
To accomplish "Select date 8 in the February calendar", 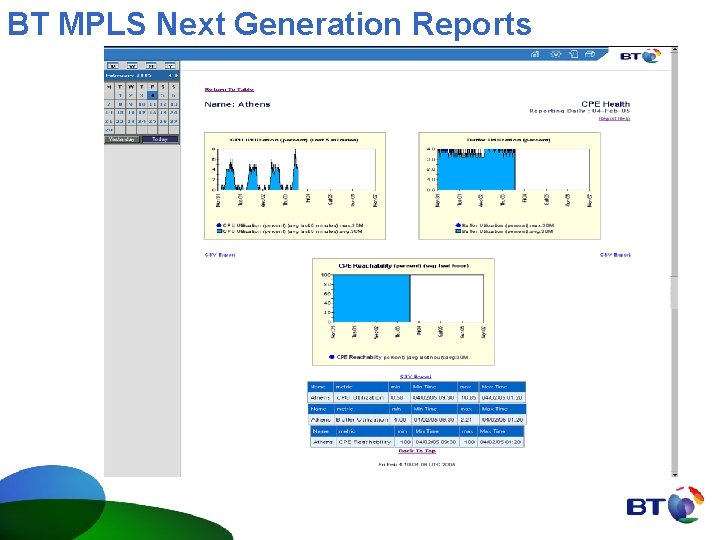I will tap(120, 104).
